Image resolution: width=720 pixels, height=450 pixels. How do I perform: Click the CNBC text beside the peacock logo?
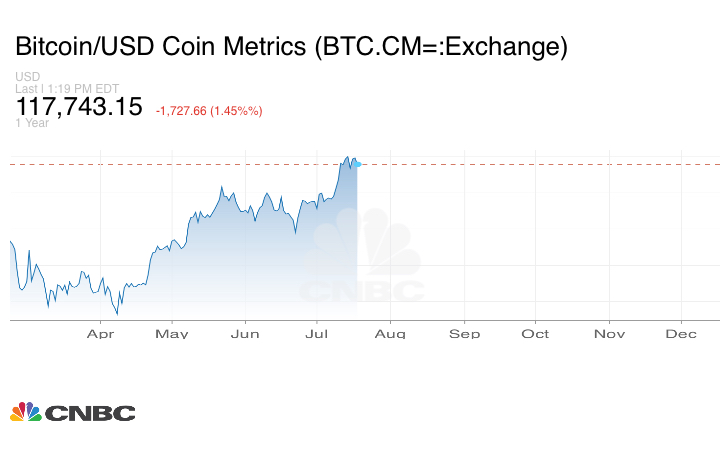click(89, 412)
